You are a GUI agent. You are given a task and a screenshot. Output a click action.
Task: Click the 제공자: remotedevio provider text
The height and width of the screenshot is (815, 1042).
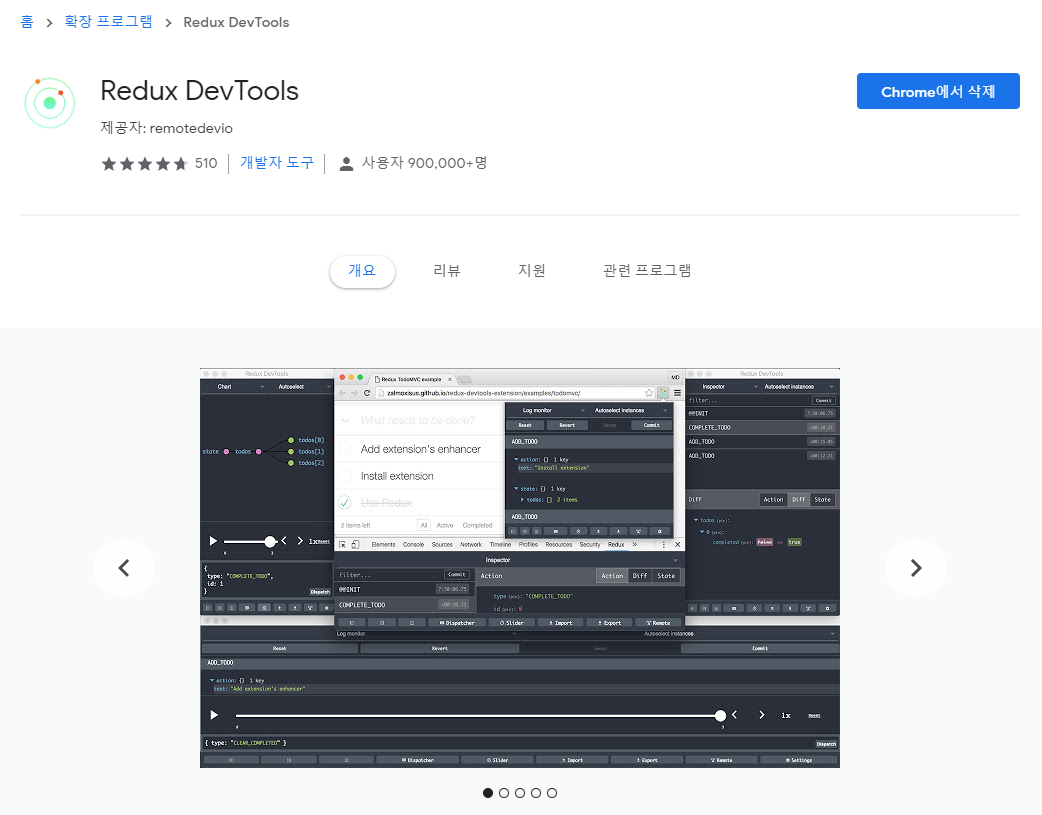tap(166, 128)
